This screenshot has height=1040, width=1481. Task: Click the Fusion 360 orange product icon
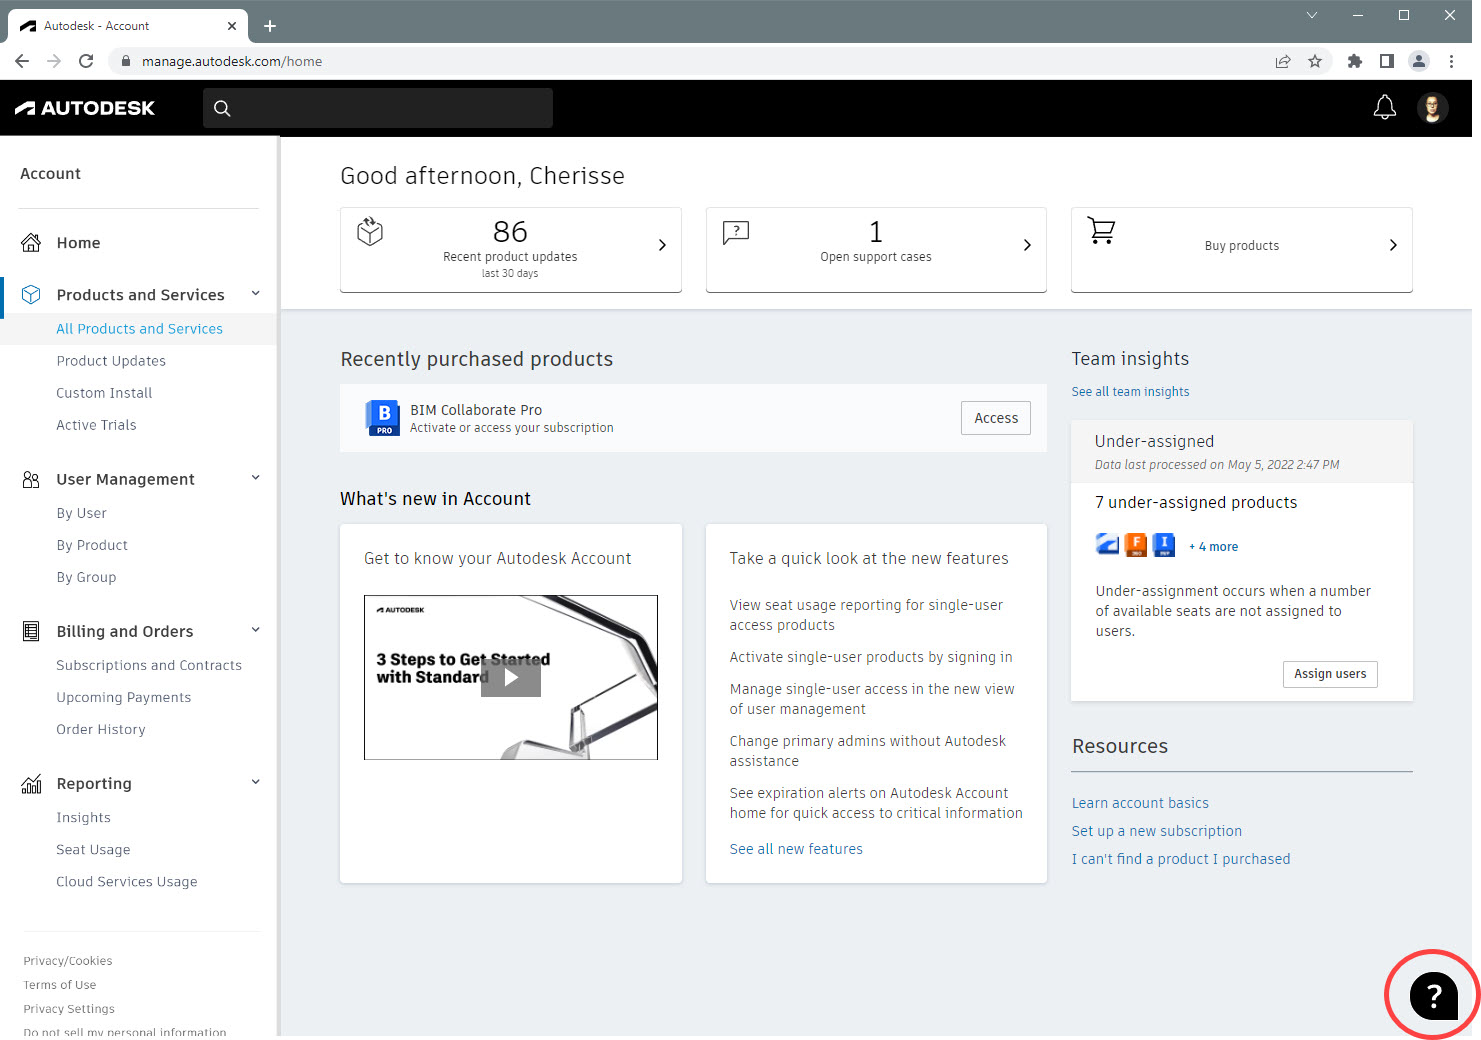tap(1136, 545)
